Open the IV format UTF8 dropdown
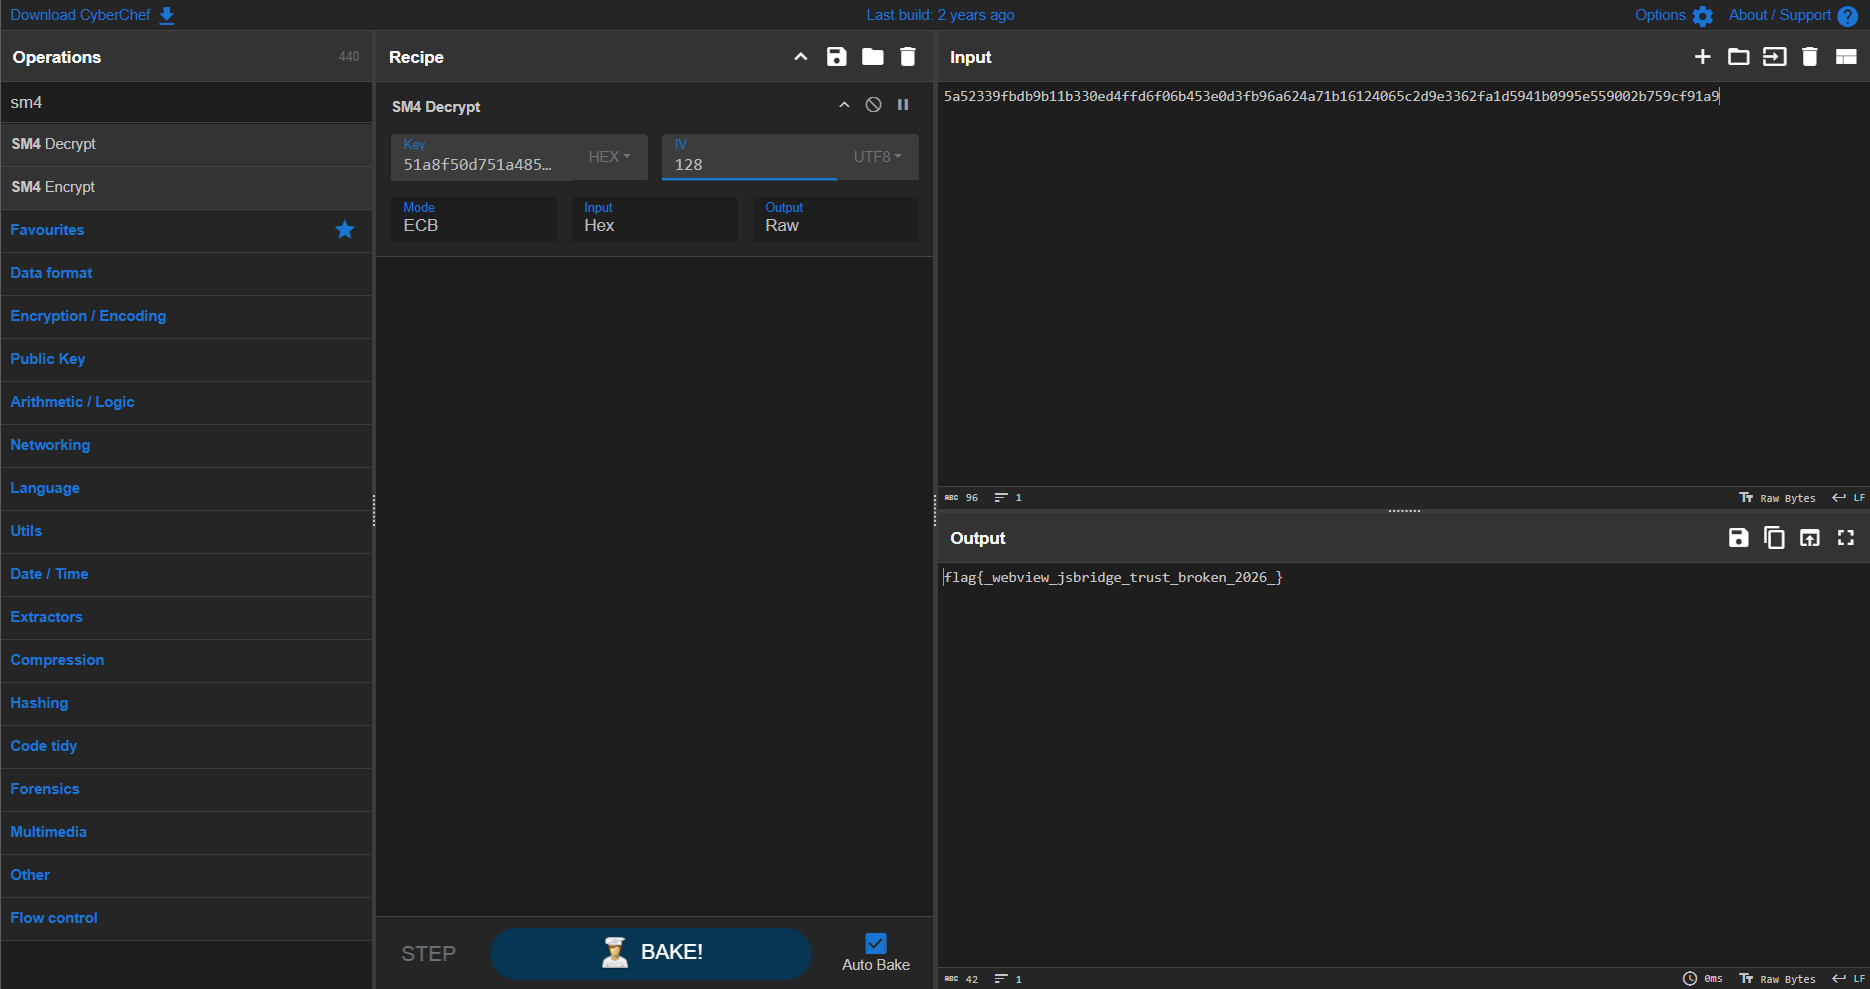 tap(878, 157)
